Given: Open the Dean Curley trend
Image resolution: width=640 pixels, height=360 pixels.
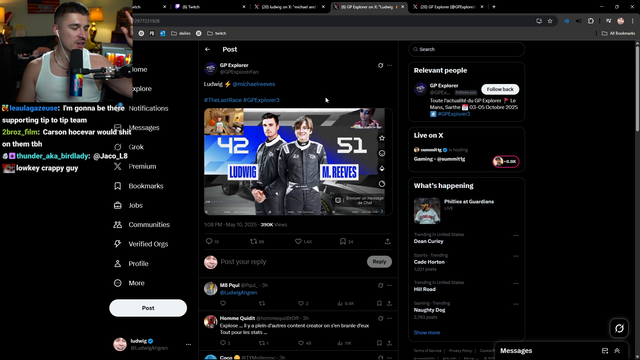Looking at the screenshot, I should (429, 241).
